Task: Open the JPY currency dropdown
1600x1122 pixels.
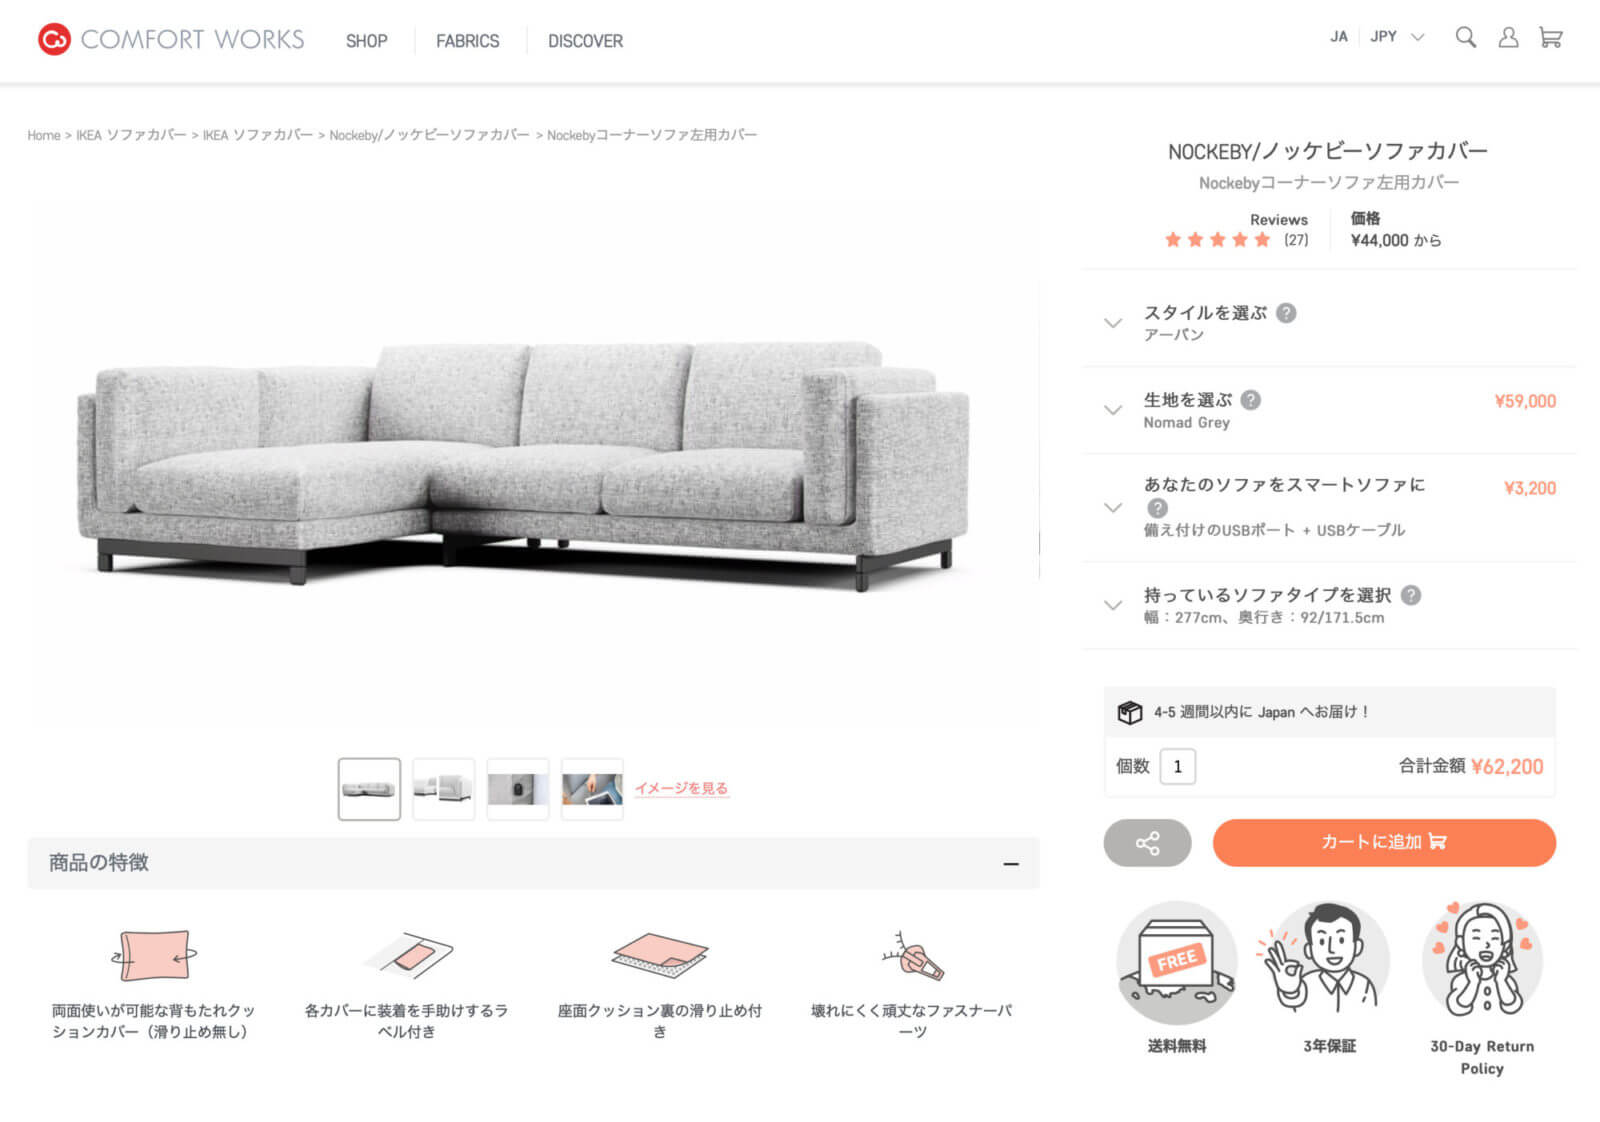Action: coord(1397,37)
